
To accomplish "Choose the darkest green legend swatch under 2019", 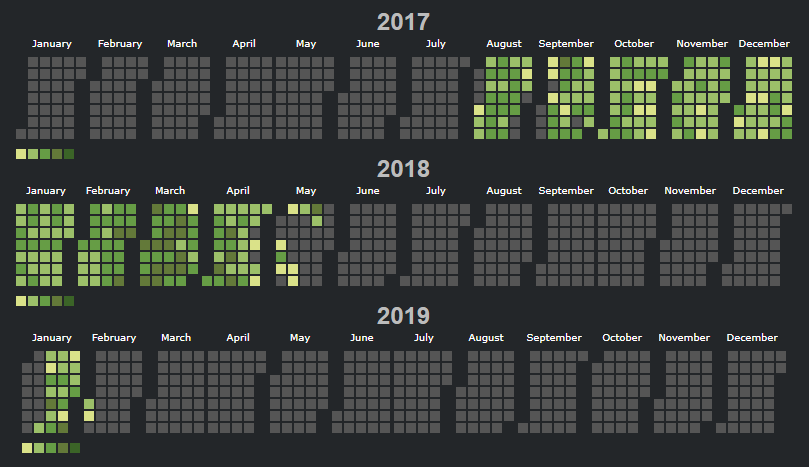I will [75, 448].
